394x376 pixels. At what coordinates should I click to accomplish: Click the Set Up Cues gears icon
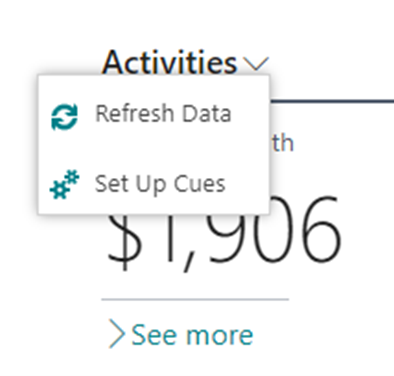[x=64, y=185]
